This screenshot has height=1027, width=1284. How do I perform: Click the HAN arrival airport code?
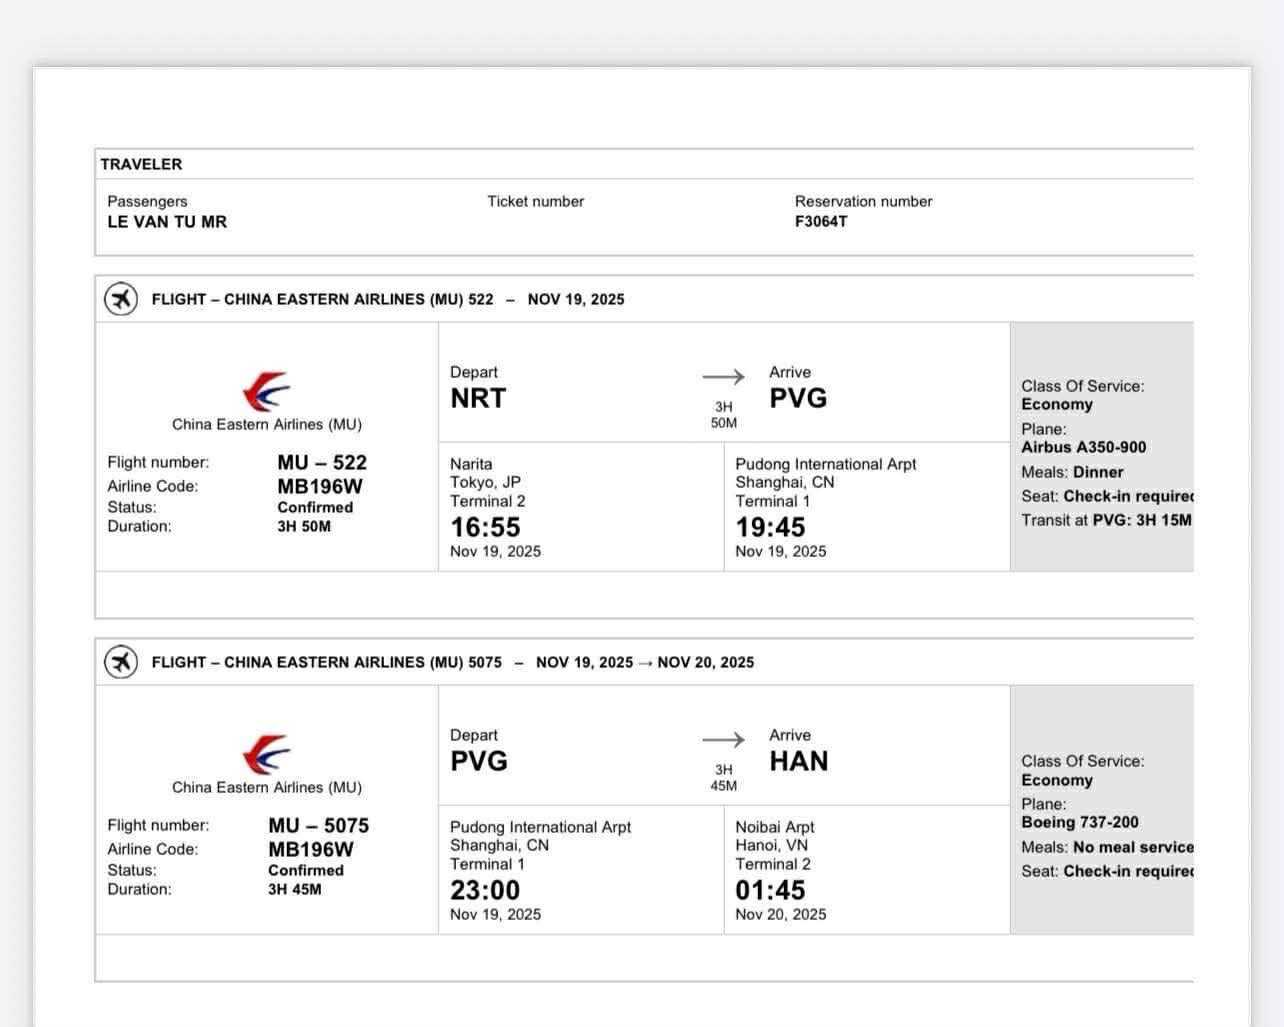798,761
